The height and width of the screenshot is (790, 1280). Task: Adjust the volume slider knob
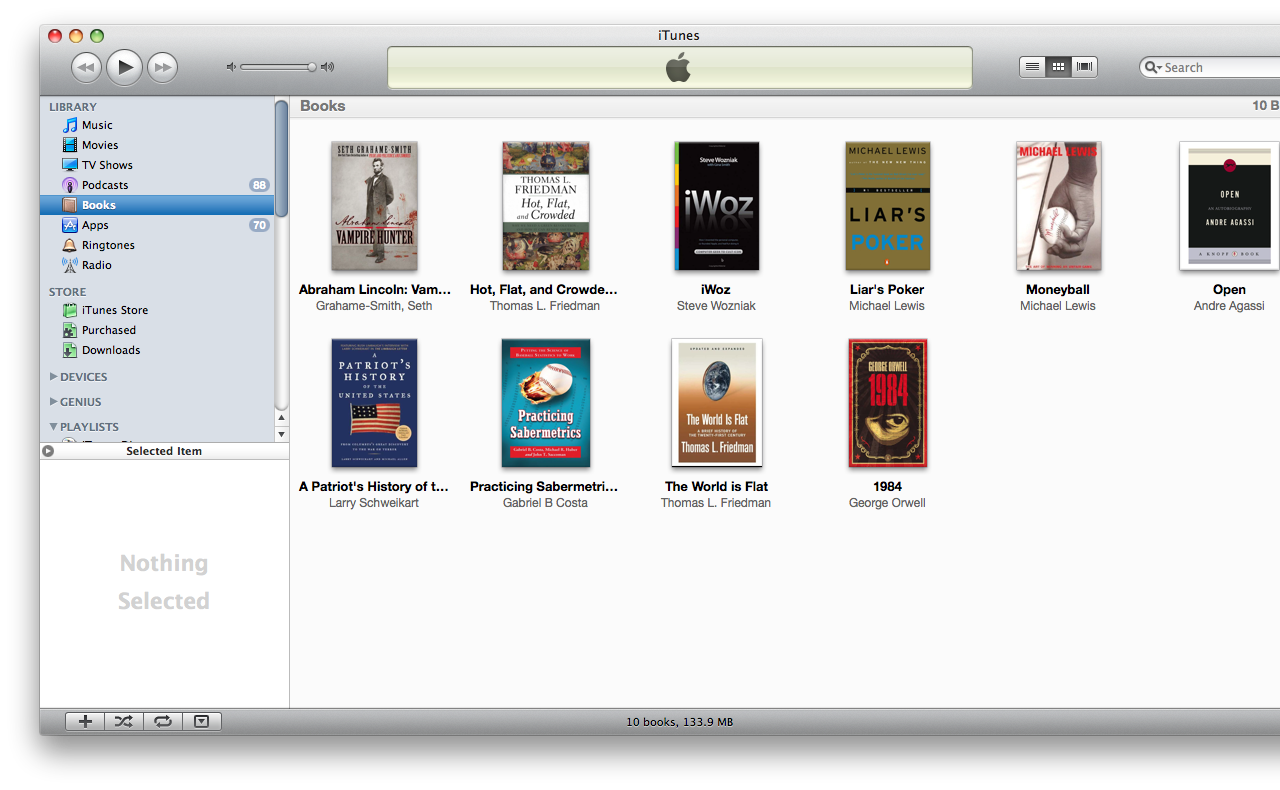coord(312,67)
